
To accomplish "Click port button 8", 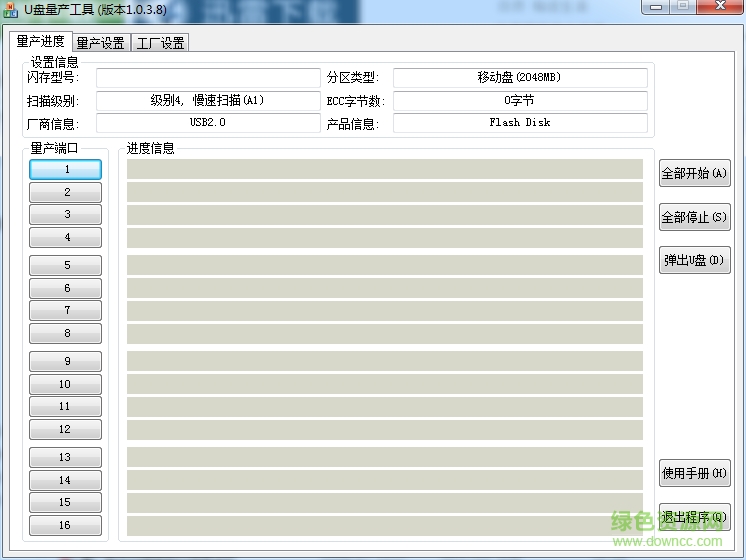I will coord(66,334).
